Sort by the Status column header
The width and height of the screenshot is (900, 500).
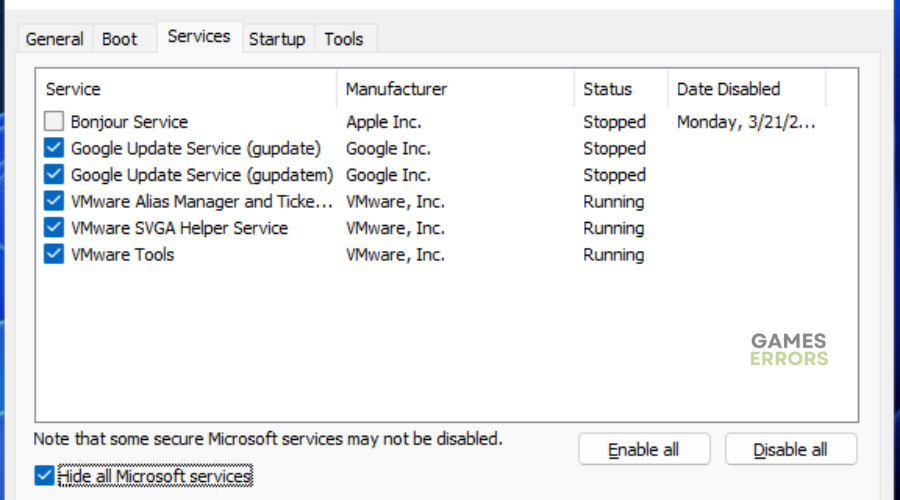coord(621,89)
